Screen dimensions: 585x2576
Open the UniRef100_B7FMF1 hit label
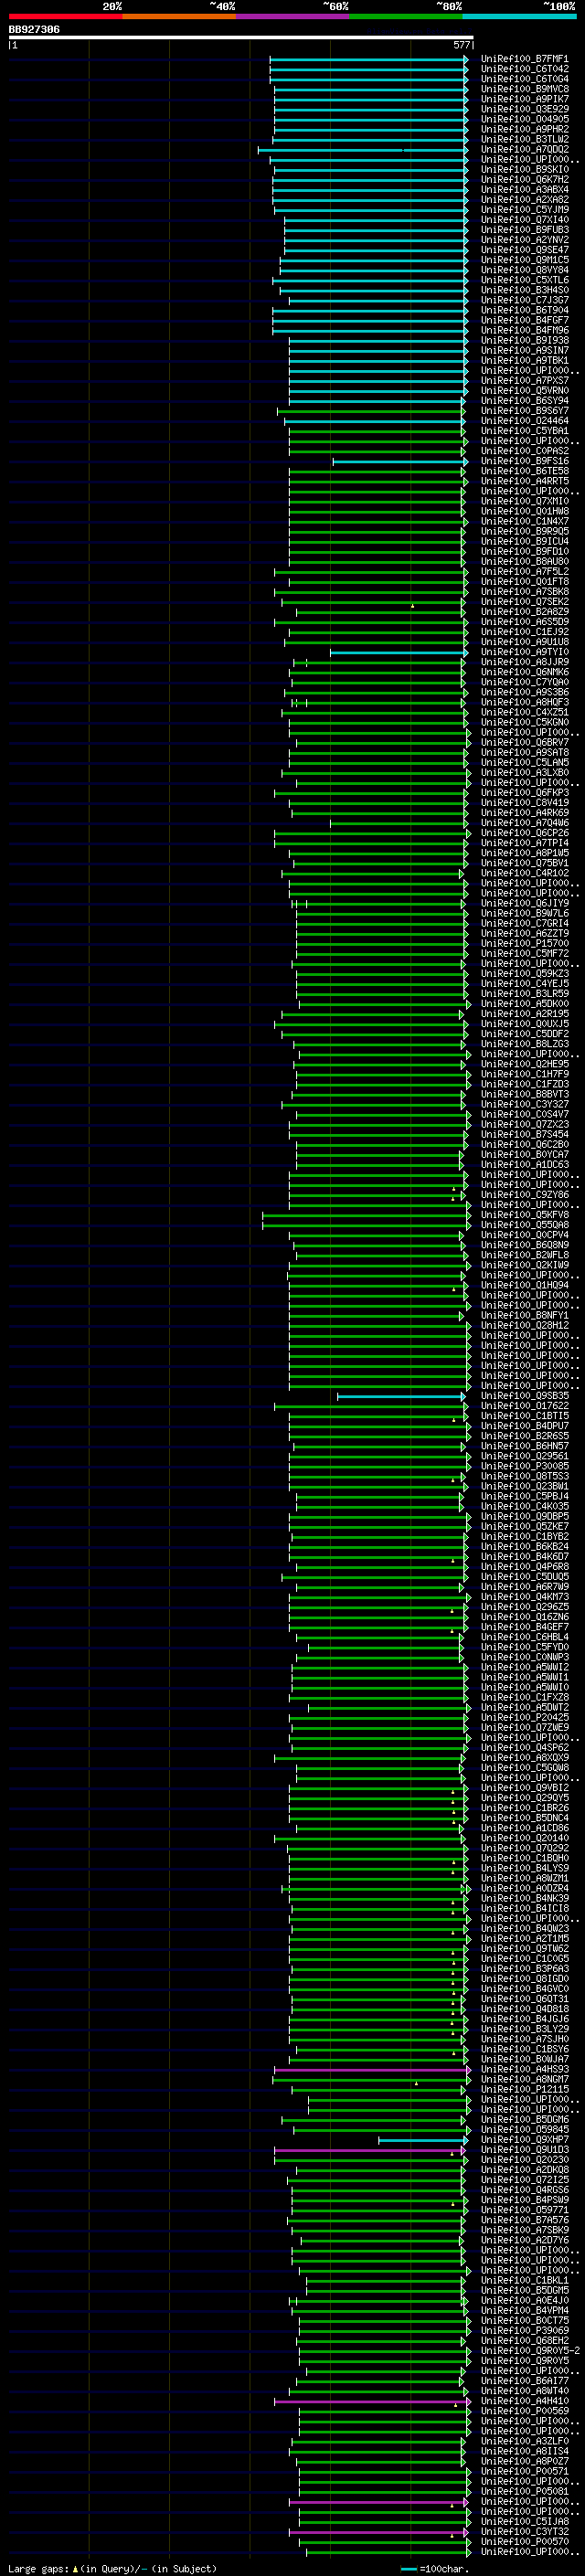point(524,59)
